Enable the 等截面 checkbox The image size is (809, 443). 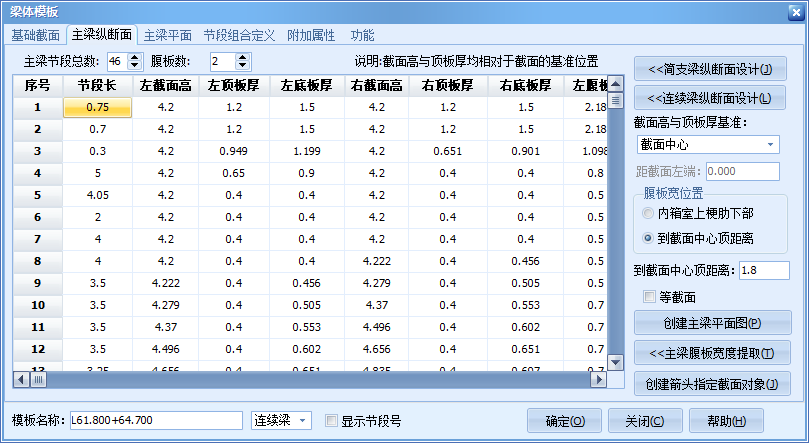pyautogui.click(x=650, y=297)
